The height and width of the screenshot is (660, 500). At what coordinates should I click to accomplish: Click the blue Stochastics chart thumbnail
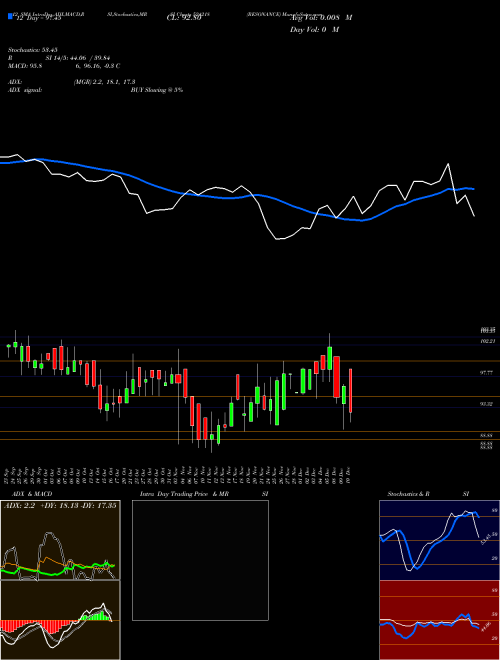[x=439, y=540]
